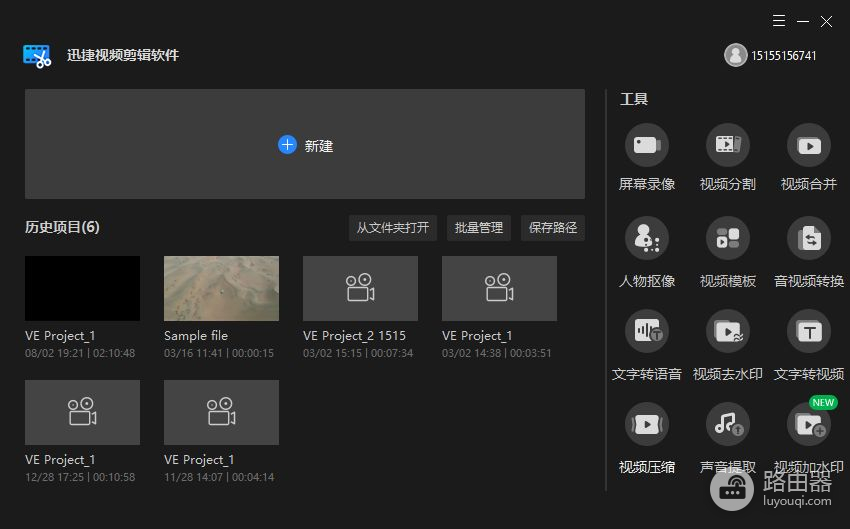Viewport: 850px width, 529px height.
Task: Open VE Project_1 black thumbnail from 08/02
Action: click(82, 288)
